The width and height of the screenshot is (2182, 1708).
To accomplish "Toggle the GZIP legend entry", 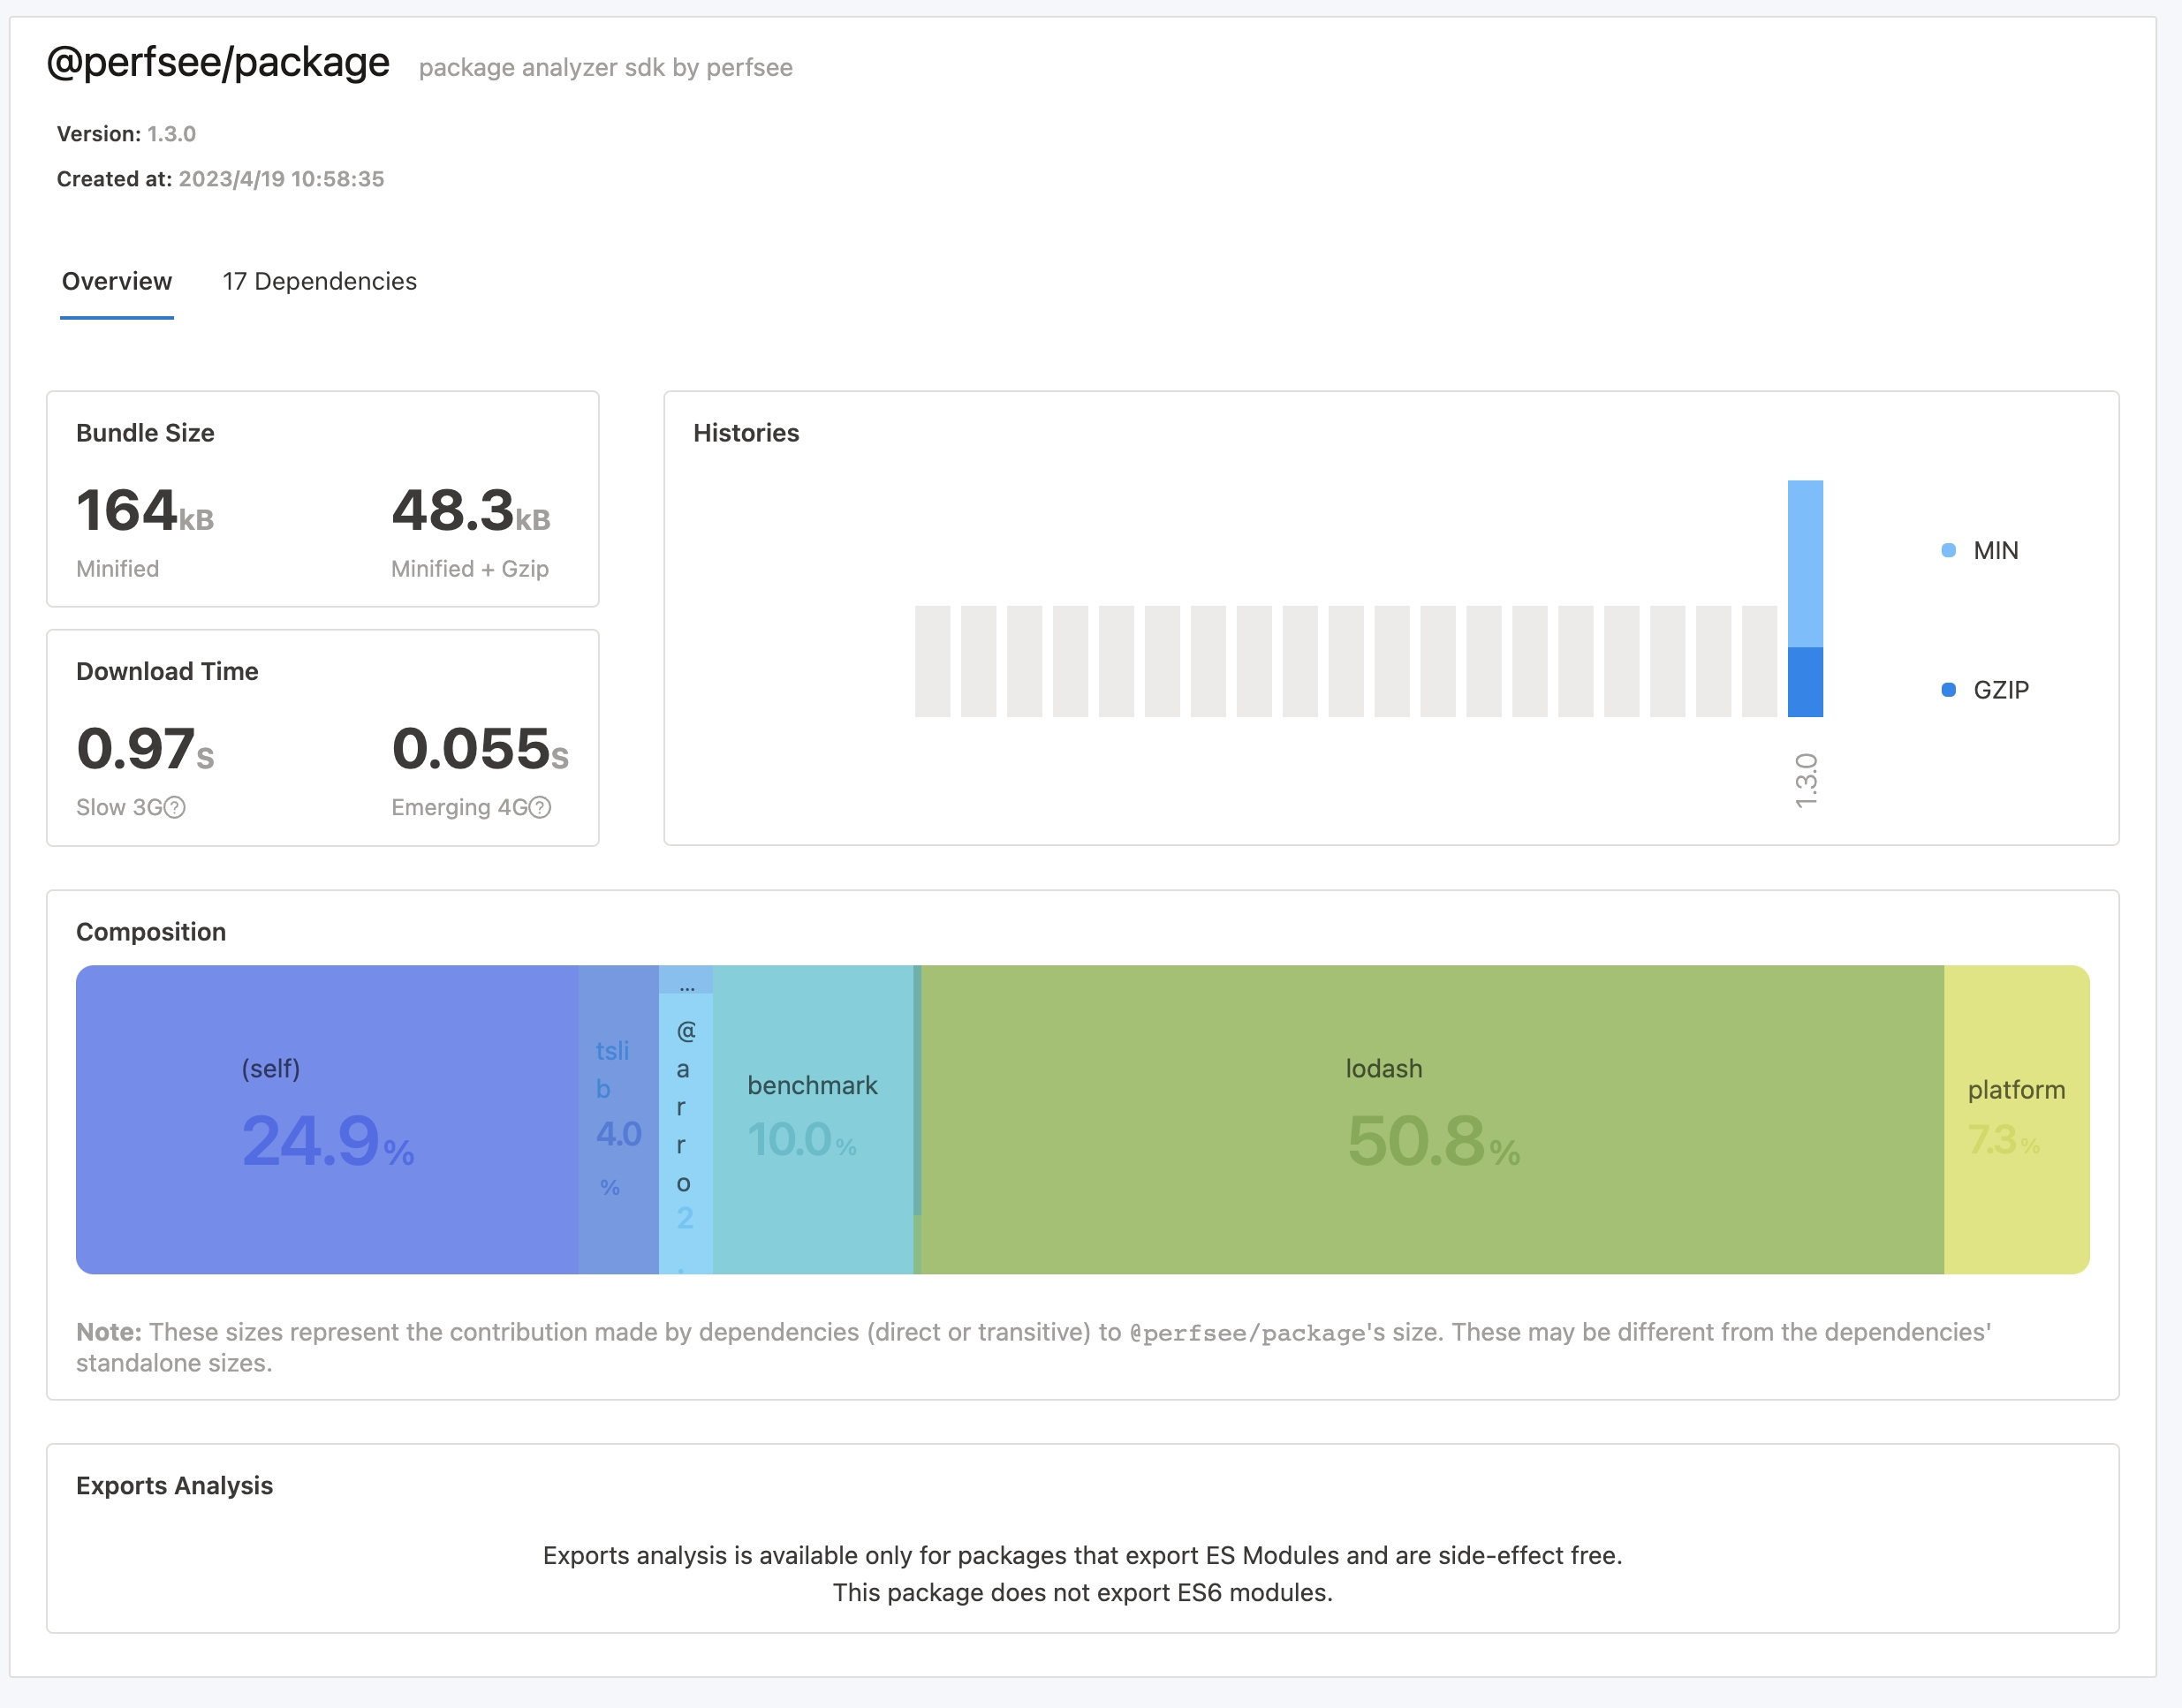I will (1985, 690).
